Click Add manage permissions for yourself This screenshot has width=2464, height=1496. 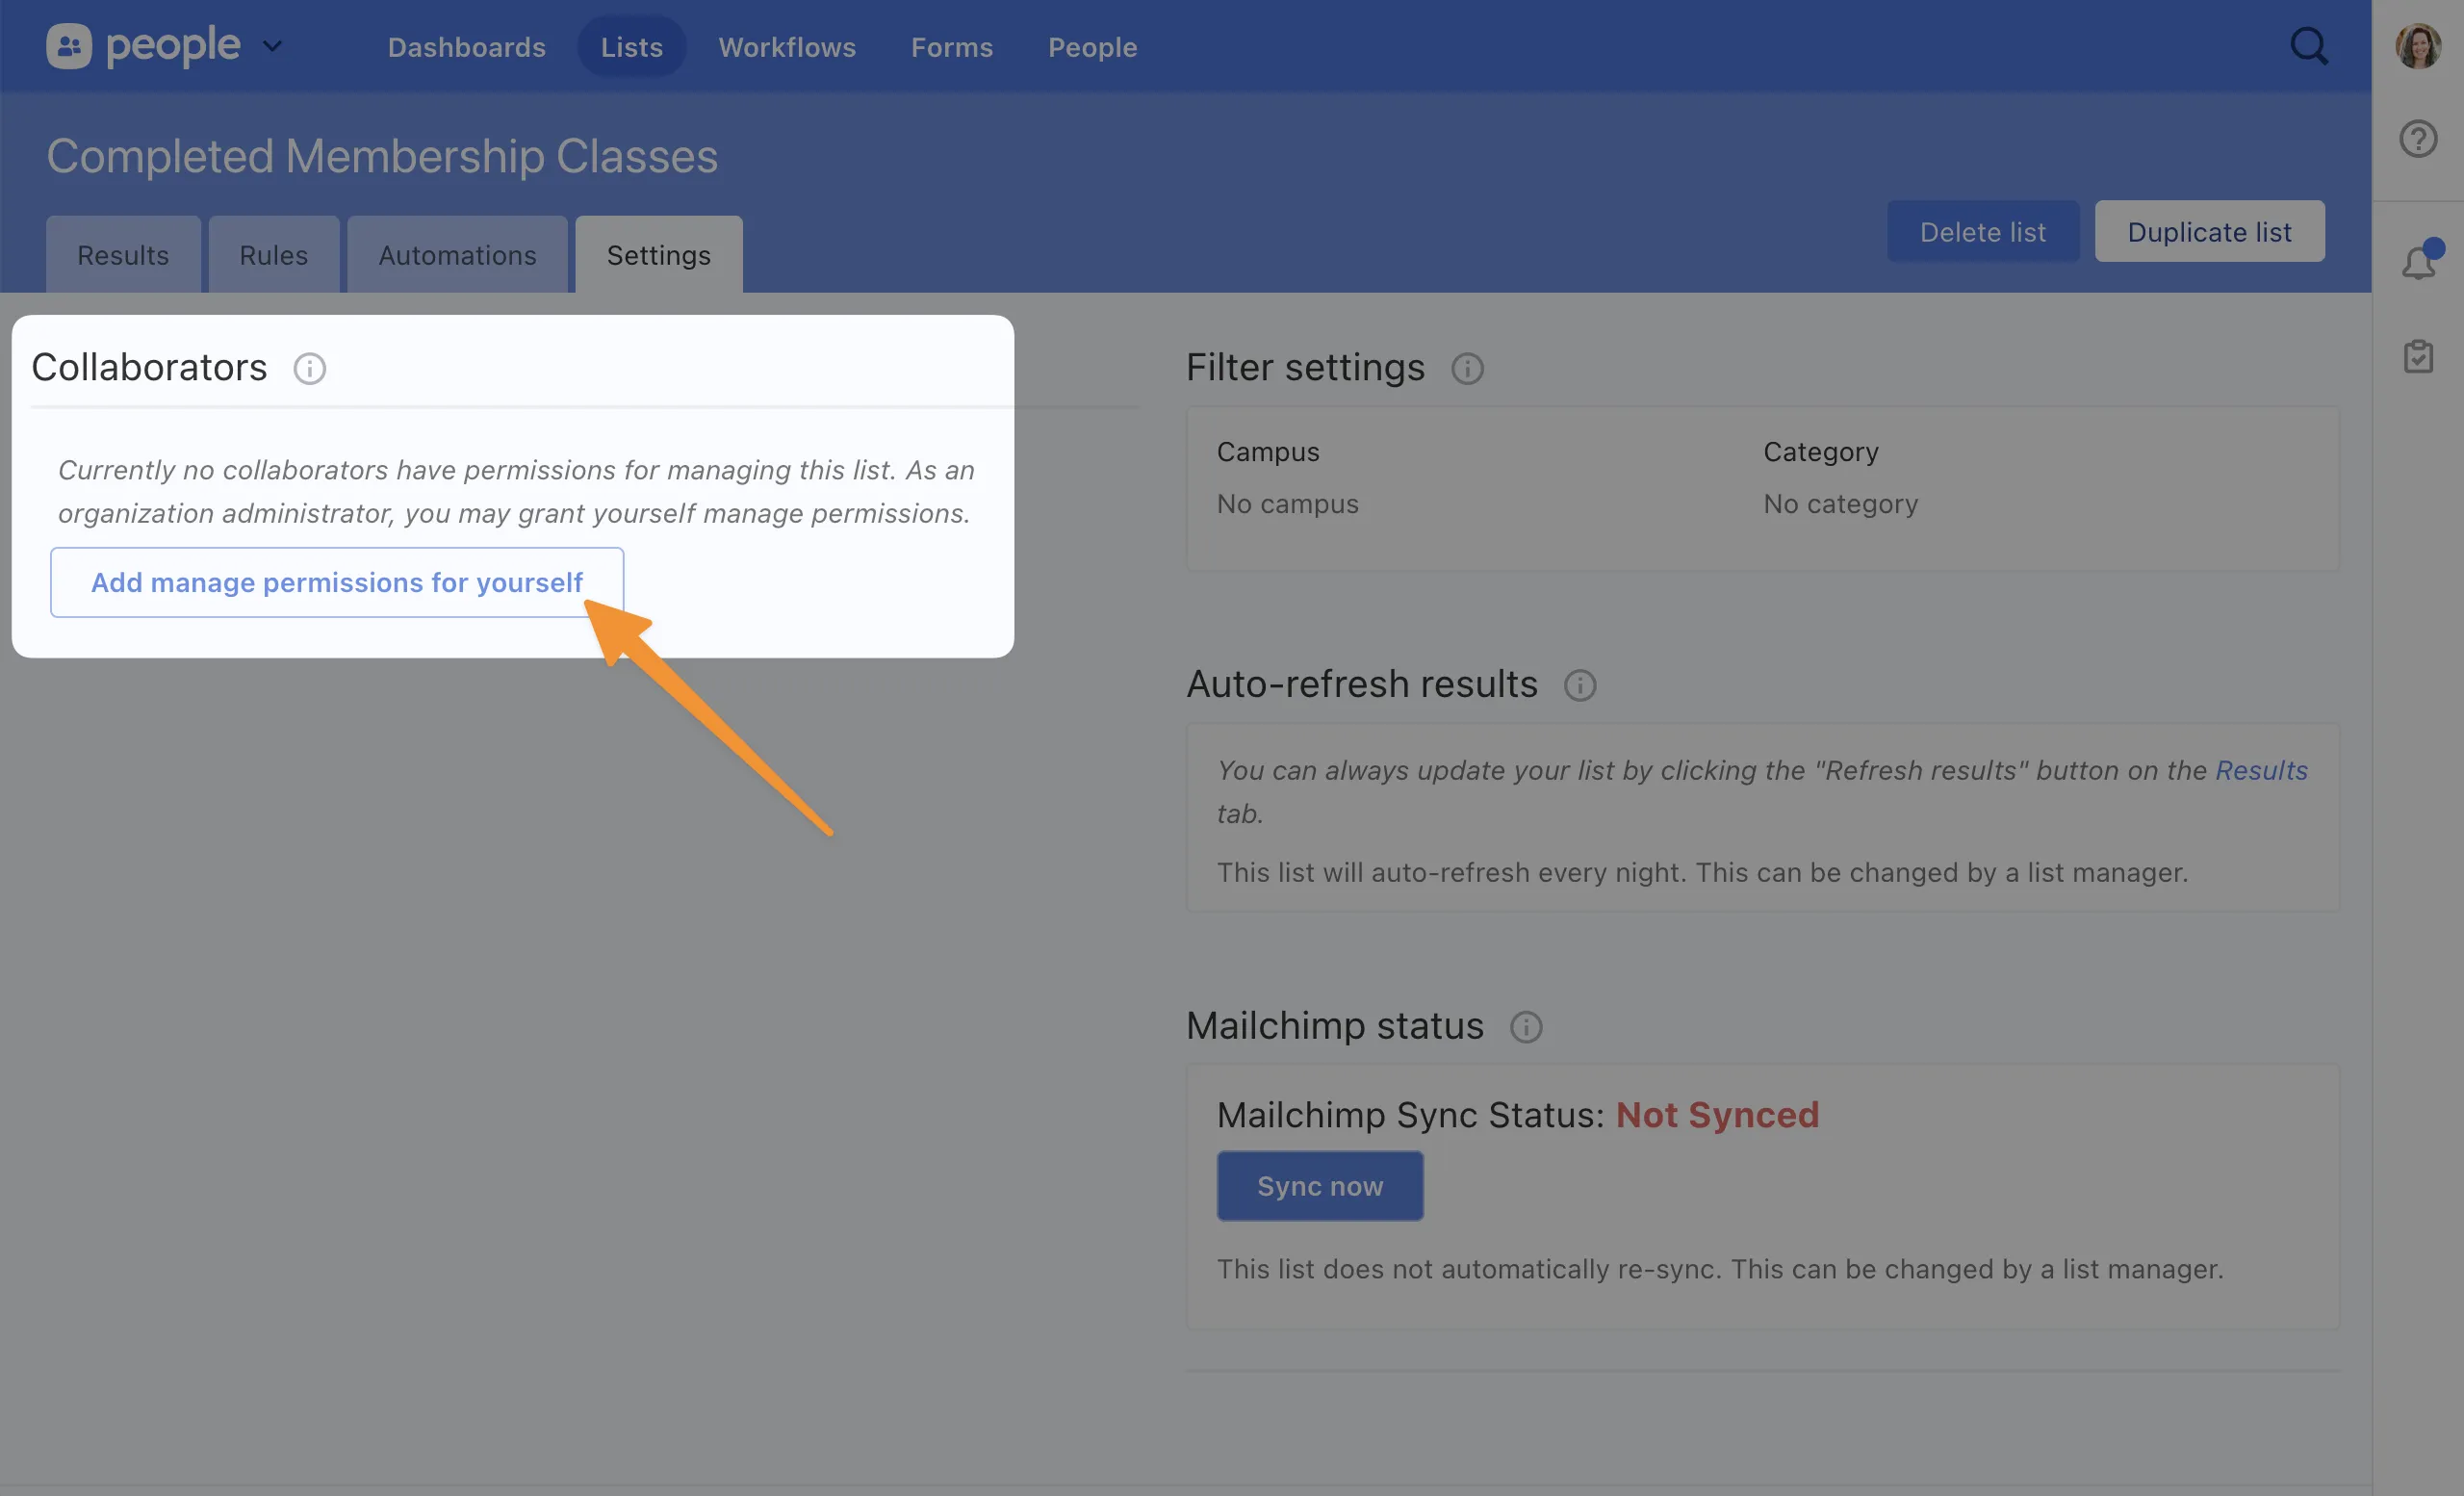click(x=336, y=582)
